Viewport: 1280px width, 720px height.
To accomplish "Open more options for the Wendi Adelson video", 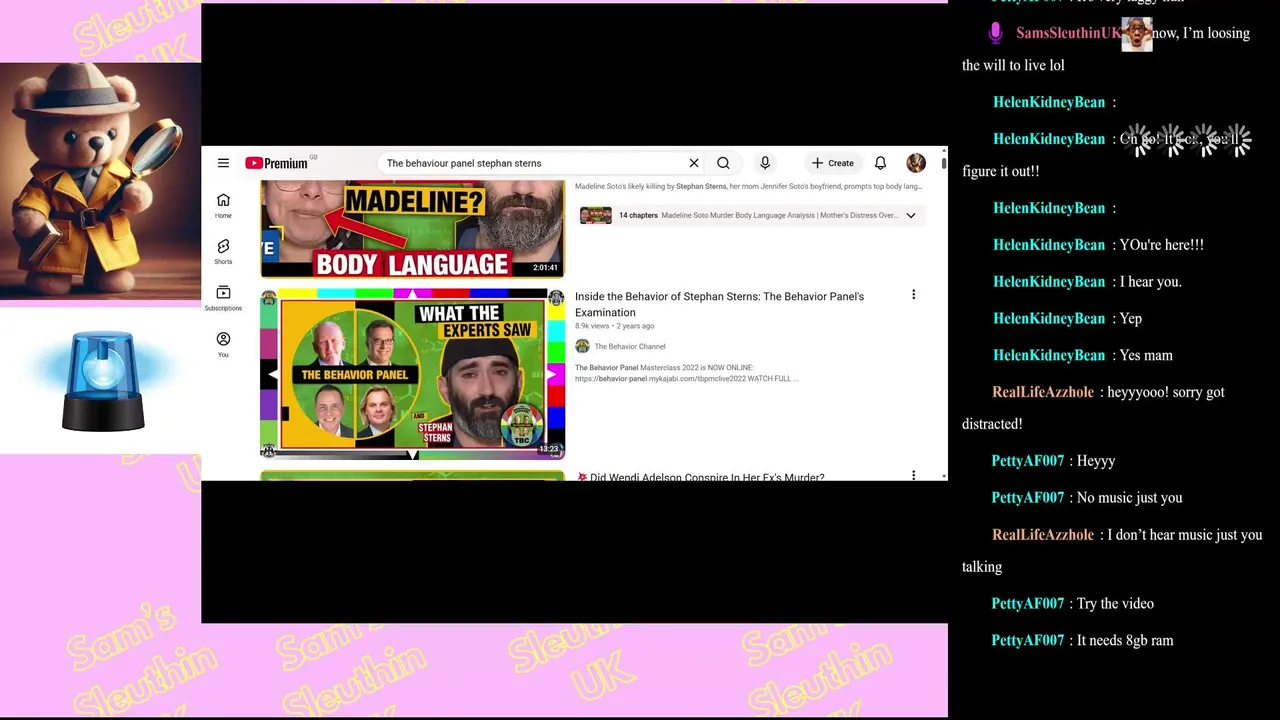I will 913,475.
